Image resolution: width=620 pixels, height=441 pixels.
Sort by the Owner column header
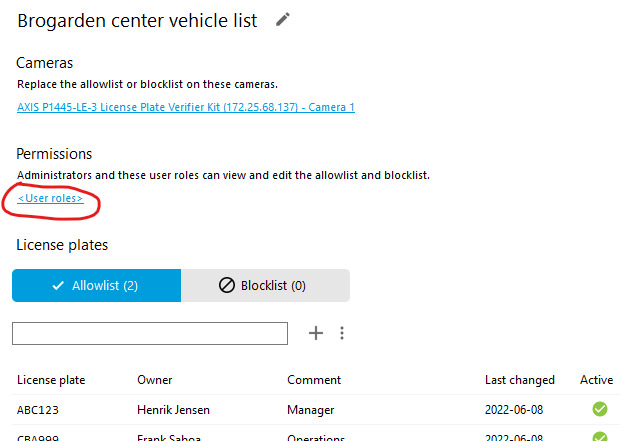click(x=154, y=380)
